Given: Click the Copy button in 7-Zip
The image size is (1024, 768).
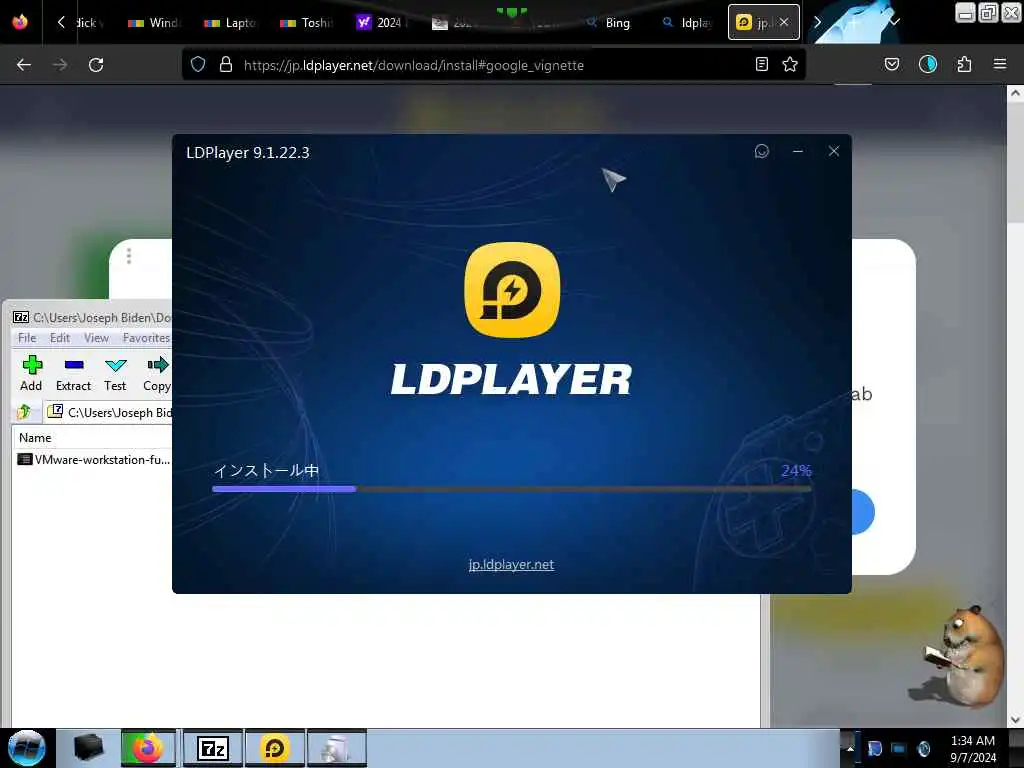Looking at the screenshot, I should [x=157, y=374].
